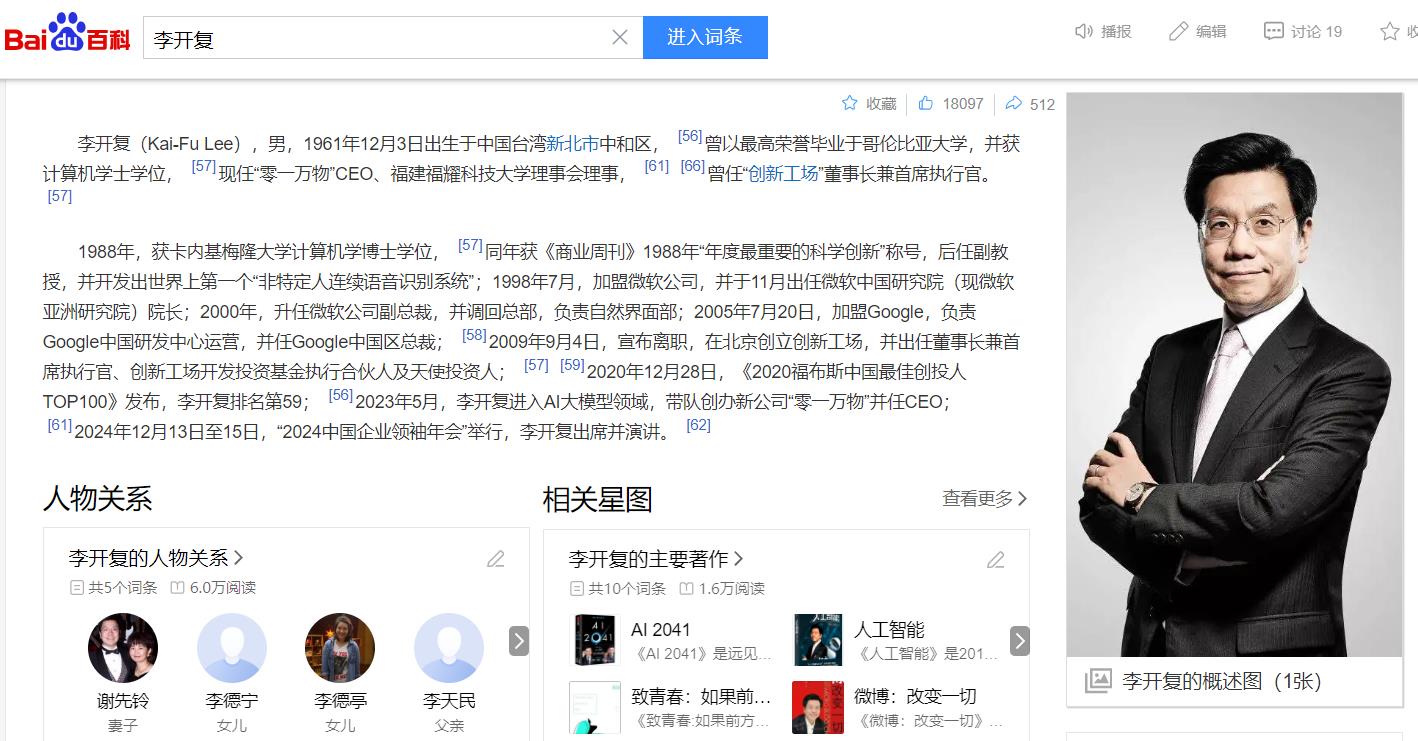Screen dimensions: 1418x741
Task: Click 查看更多 in 相关星图
Action: click(984, 498)
